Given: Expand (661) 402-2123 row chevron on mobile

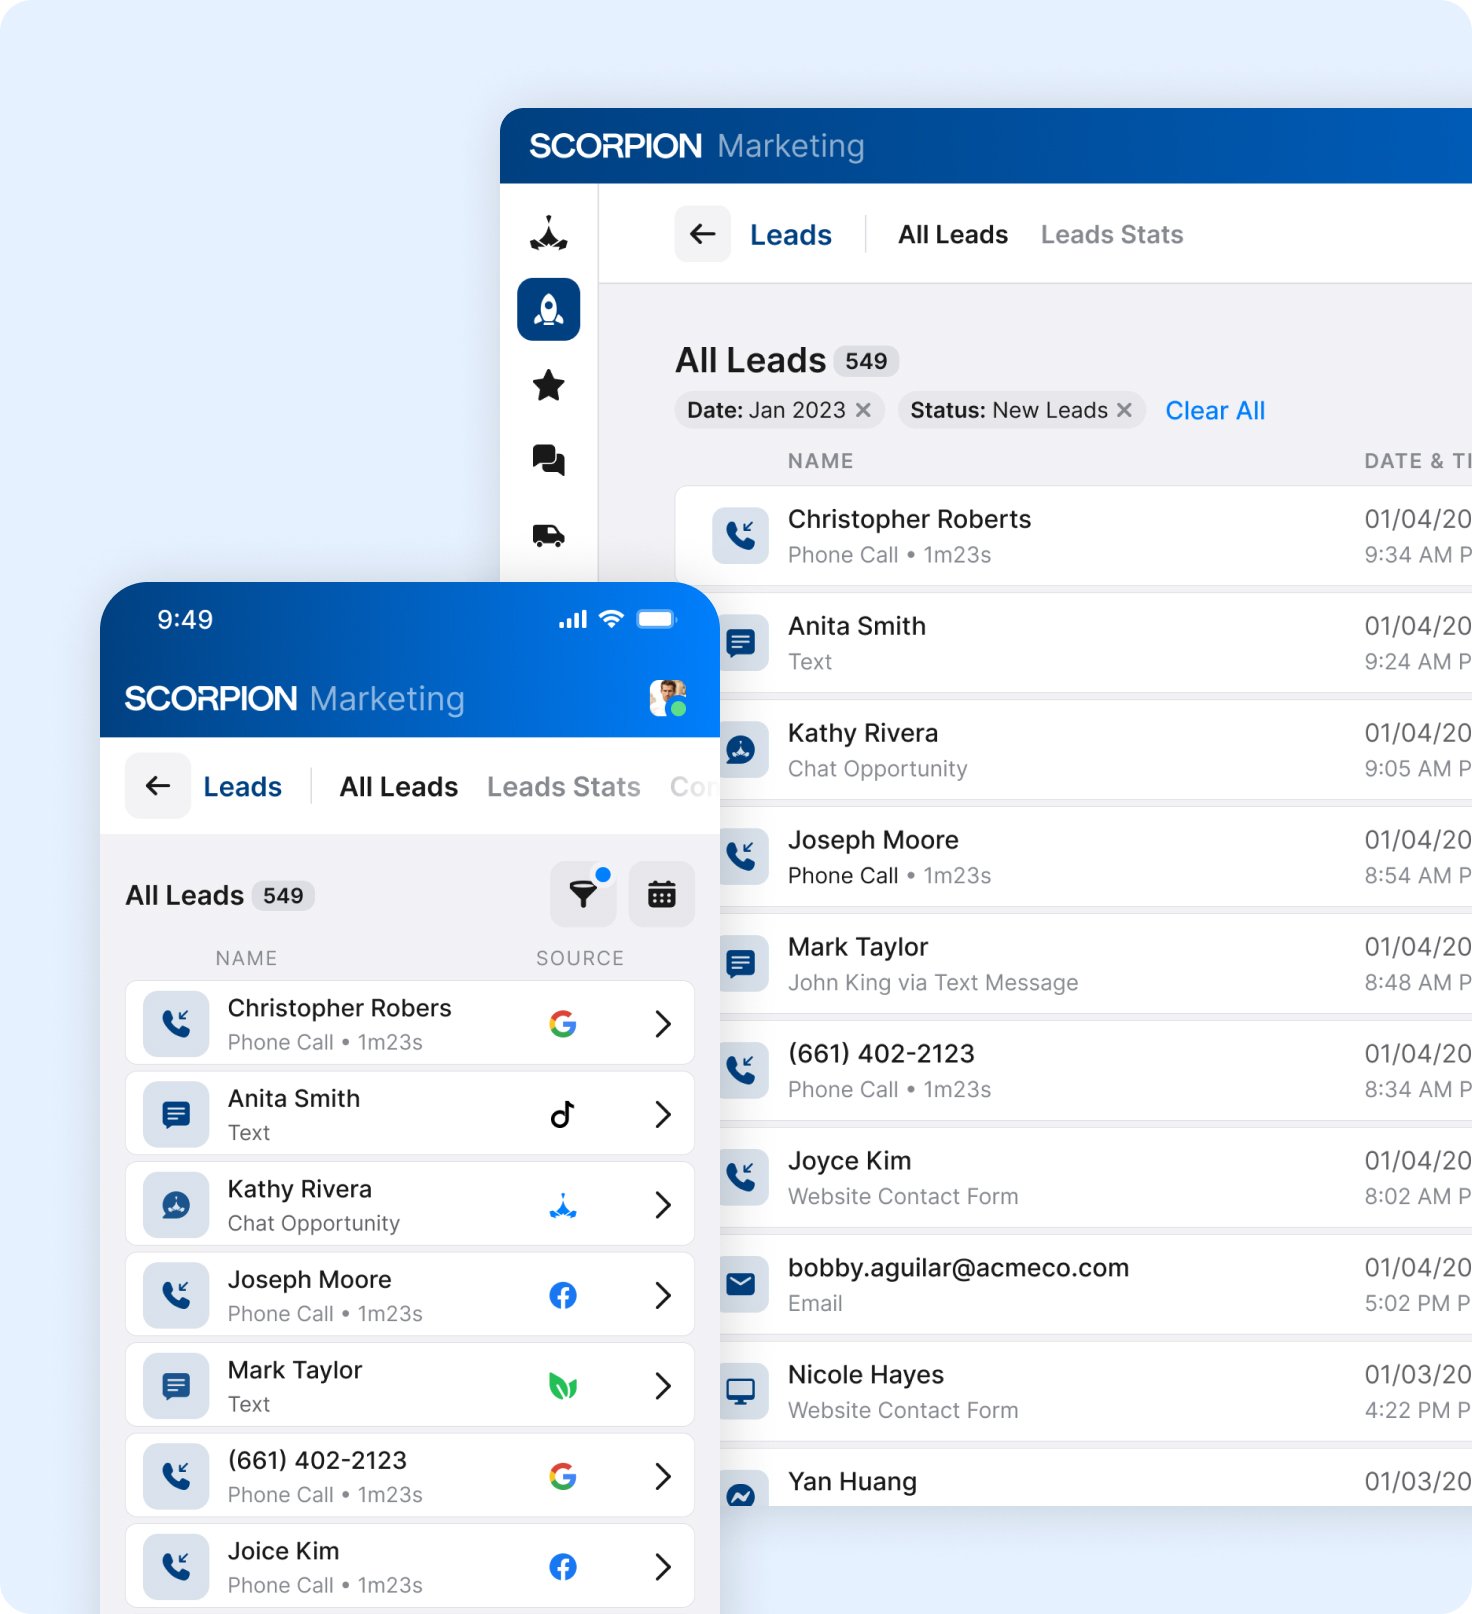Looking at the screenshot, I should (x=662, y=1476).
